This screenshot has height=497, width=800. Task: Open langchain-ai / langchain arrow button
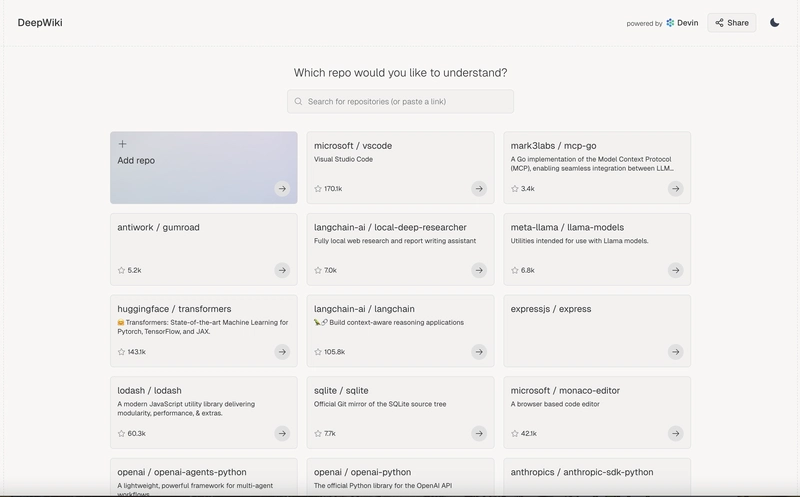479,352
